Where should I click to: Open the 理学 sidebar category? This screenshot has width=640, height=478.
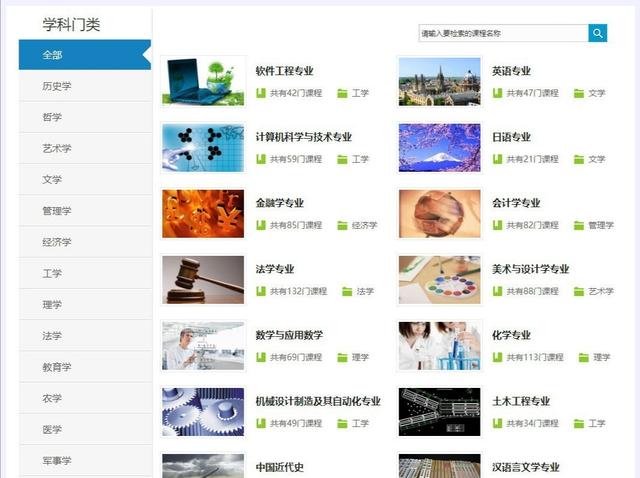(85, 305)
